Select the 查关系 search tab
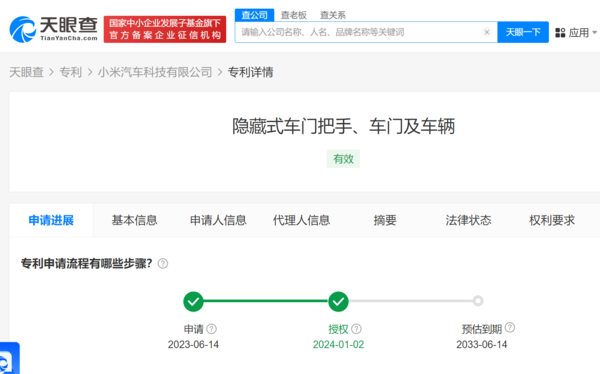The image size is (600, 374). click(x=333, y=15)
